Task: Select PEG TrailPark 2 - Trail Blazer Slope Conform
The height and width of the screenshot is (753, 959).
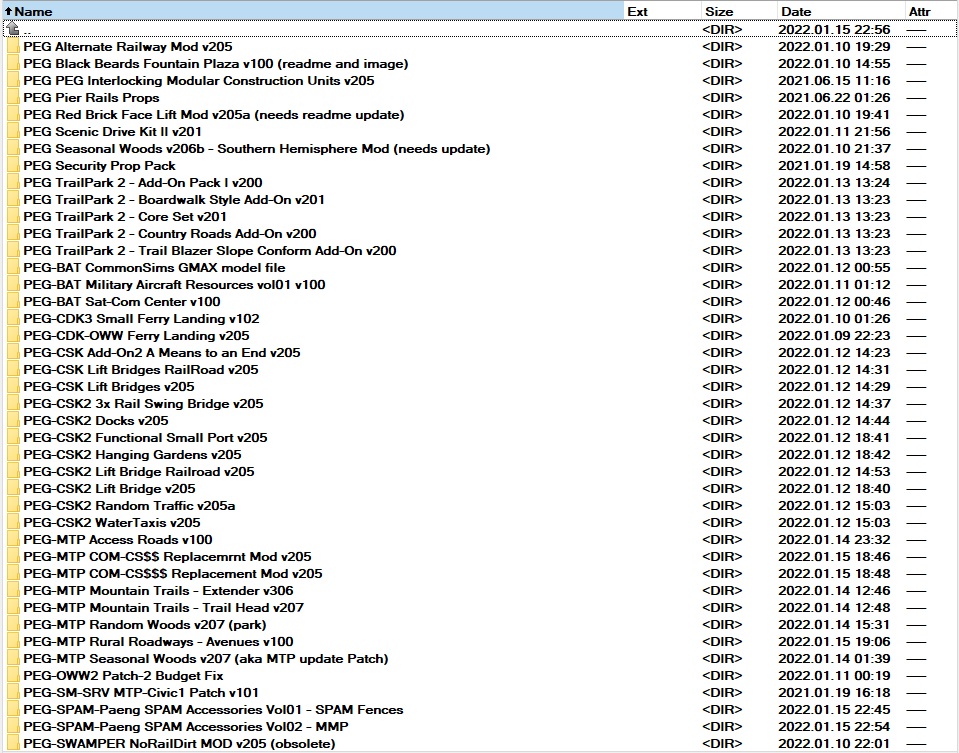Action: pos(210,251)
